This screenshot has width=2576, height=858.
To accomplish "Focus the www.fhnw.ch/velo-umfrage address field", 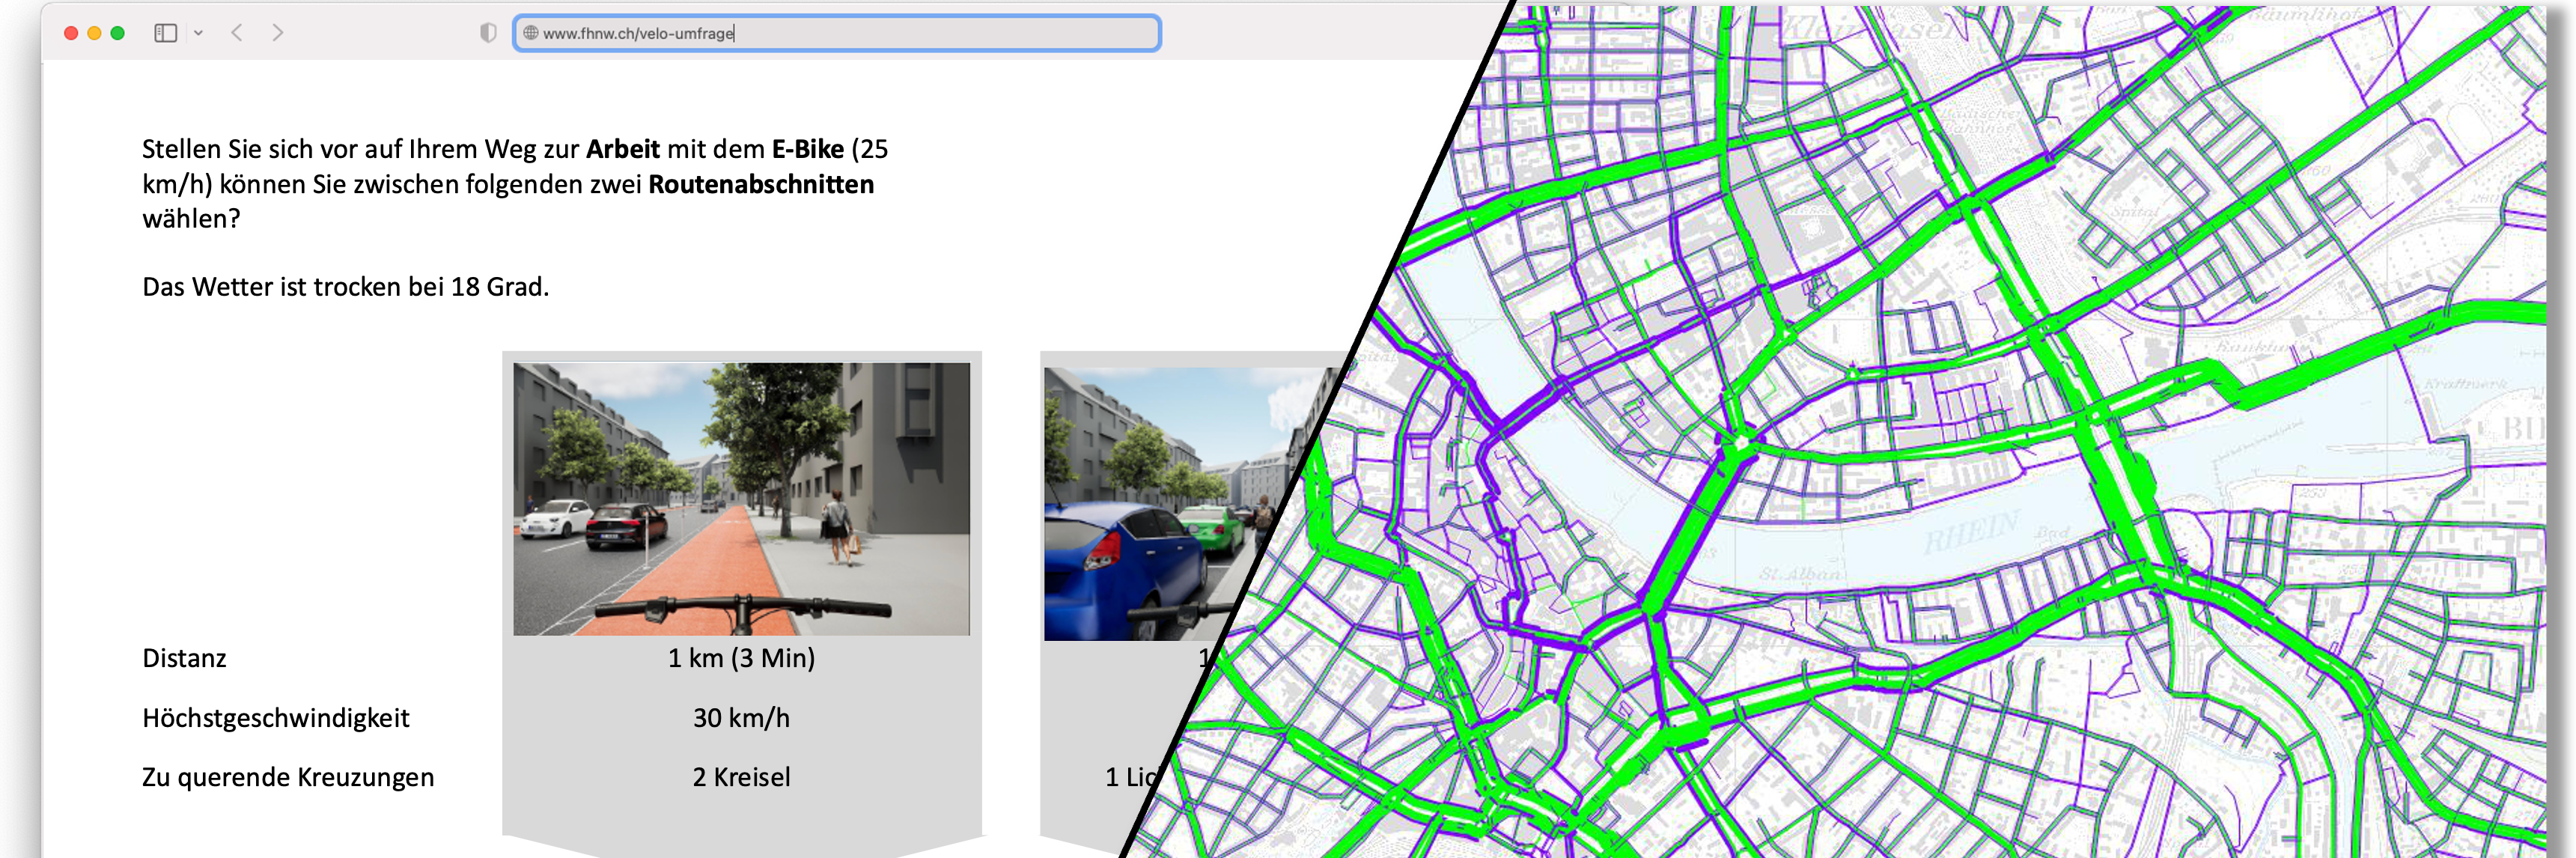I will coord(840,33).
